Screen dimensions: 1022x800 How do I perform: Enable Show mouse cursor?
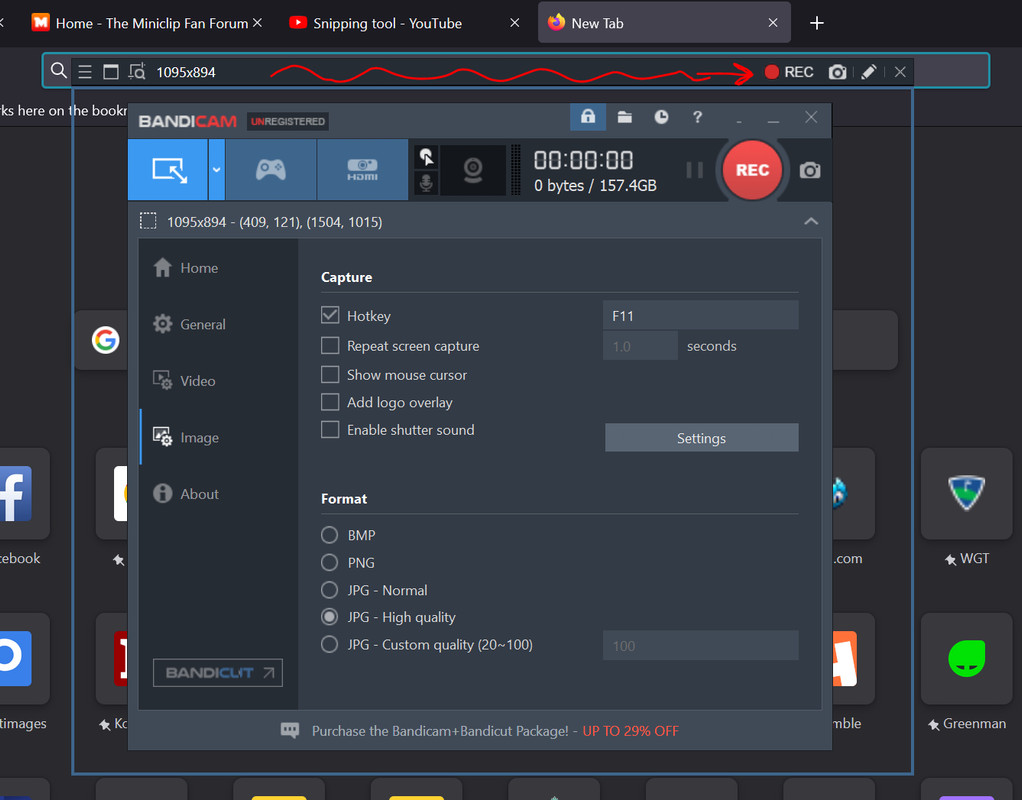tap(330, 374)
